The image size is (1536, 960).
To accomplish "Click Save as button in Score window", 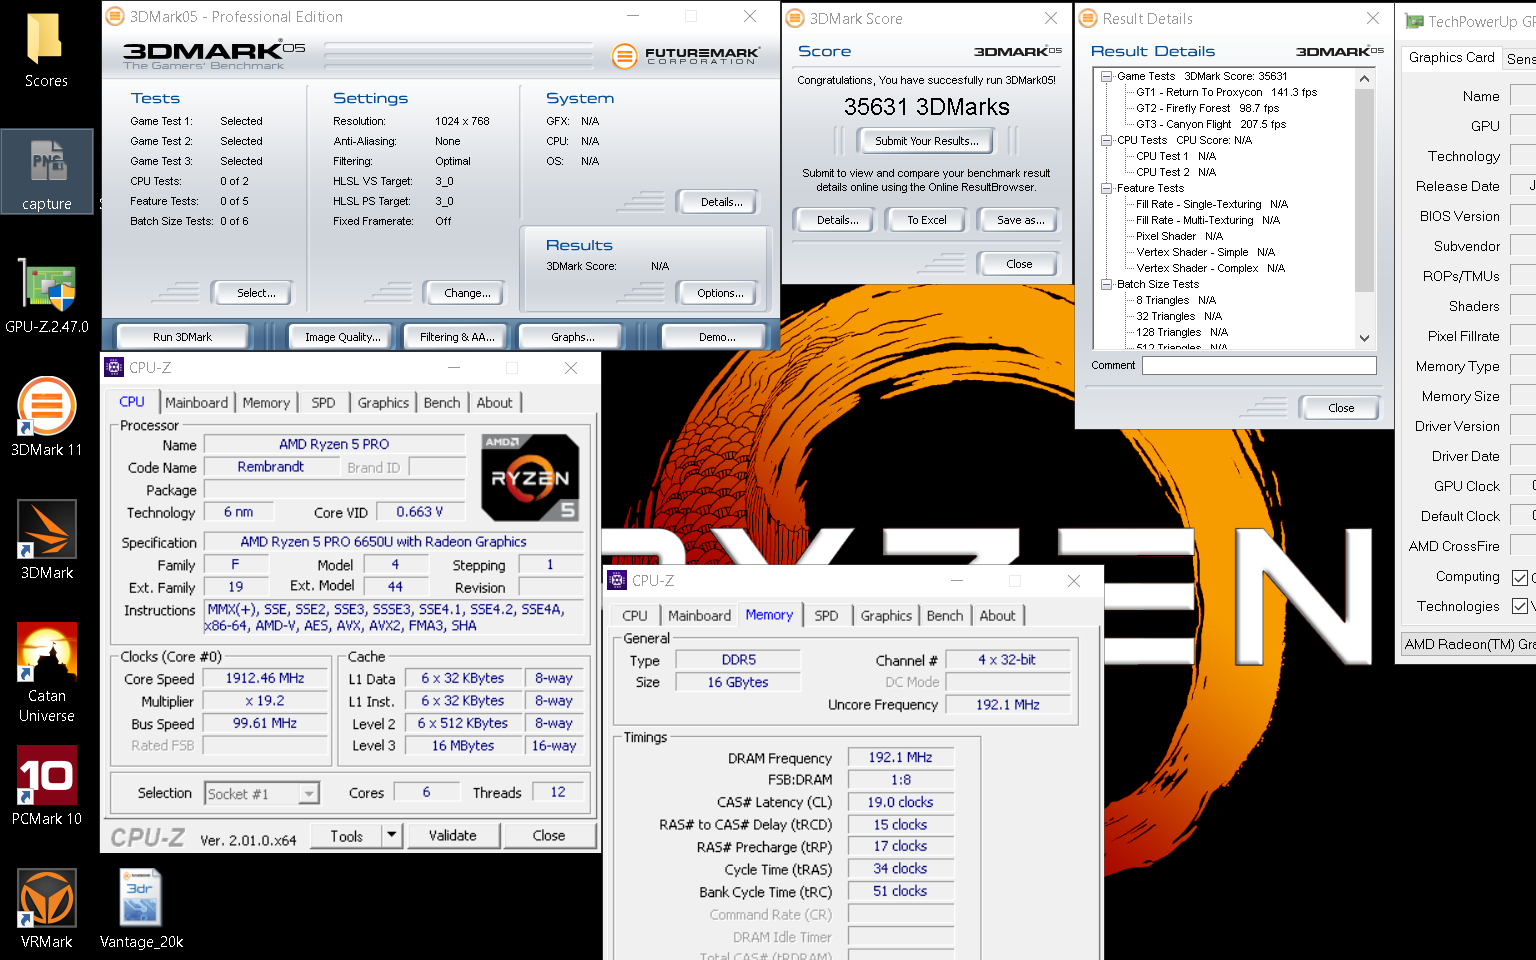I will click(1020, 220).
